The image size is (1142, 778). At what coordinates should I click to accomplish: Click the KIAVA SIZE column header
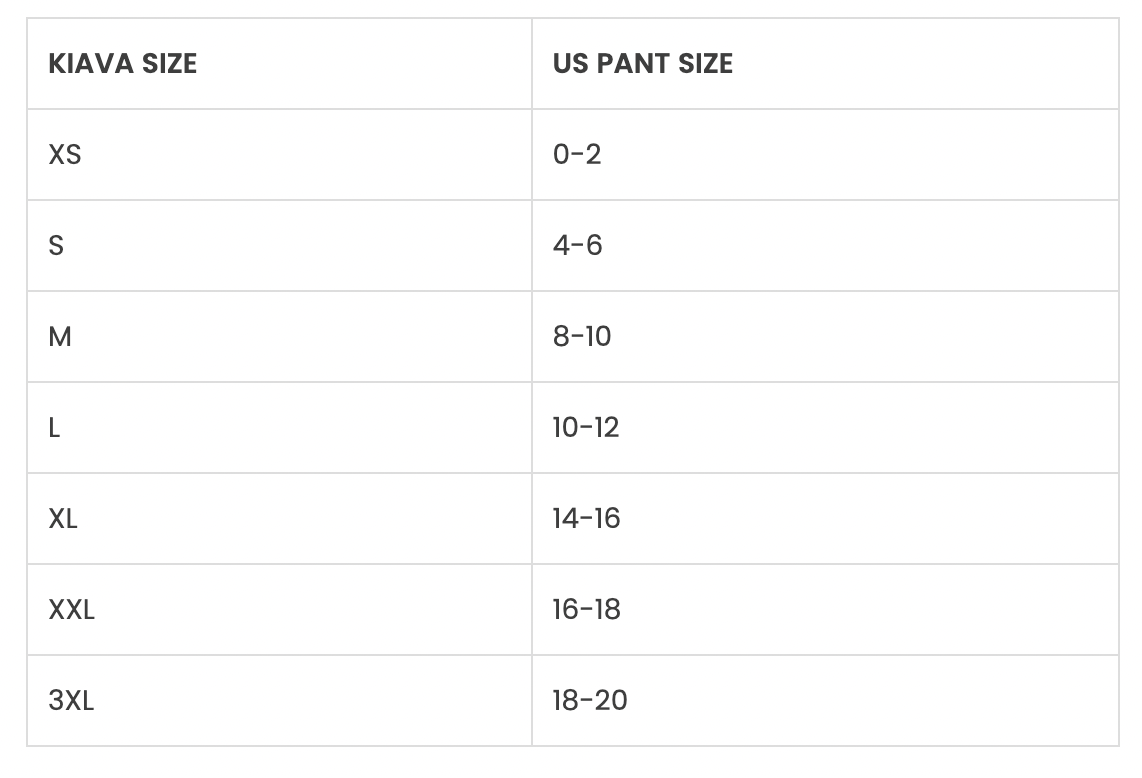click(x=122, y=64)
